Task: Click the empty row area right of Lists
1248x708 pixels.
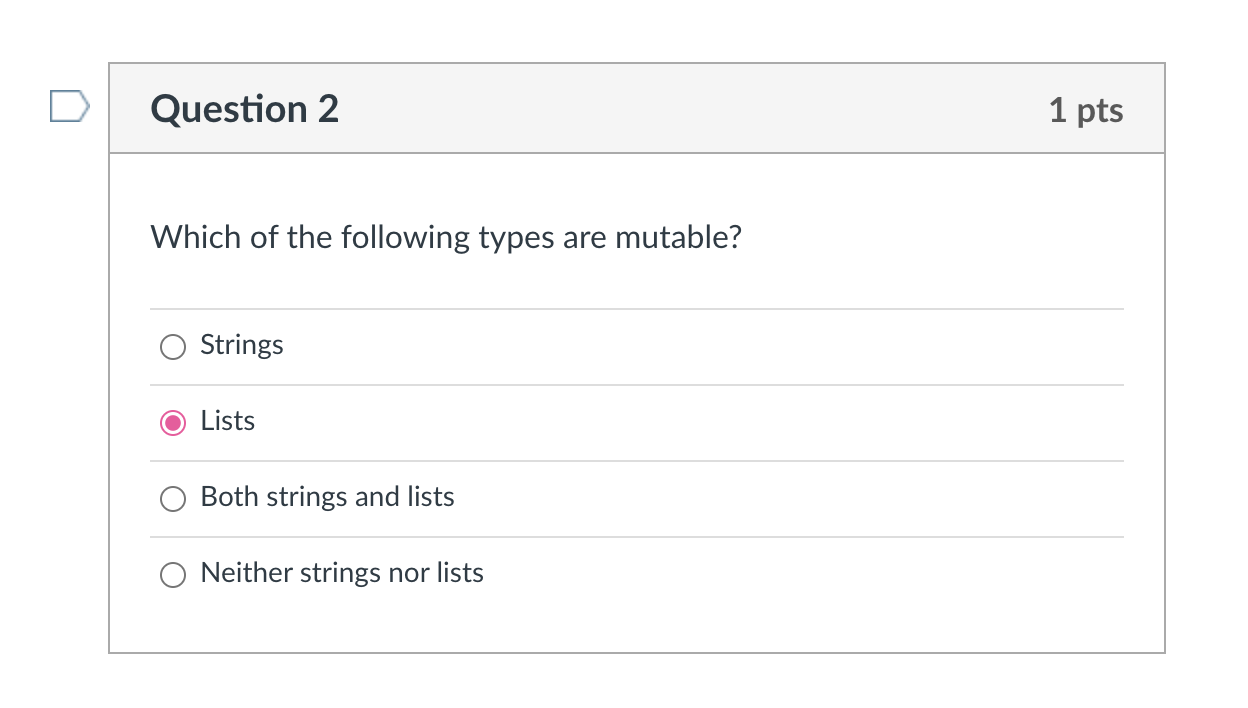Action: click(690, 423)
